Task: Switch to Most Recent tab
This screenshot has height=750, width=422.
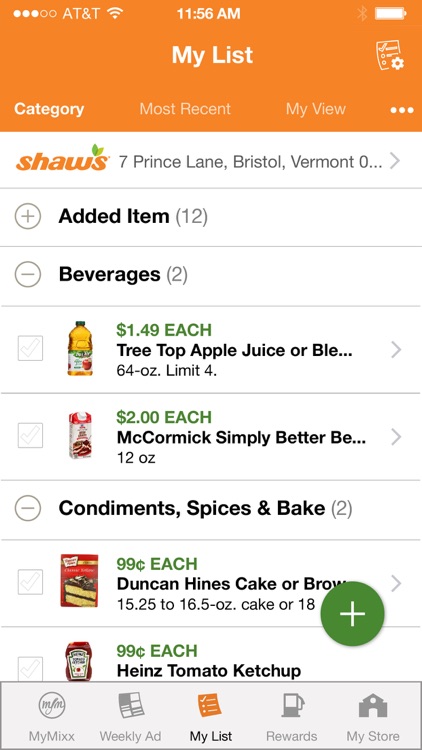Action: coord(185,109)
